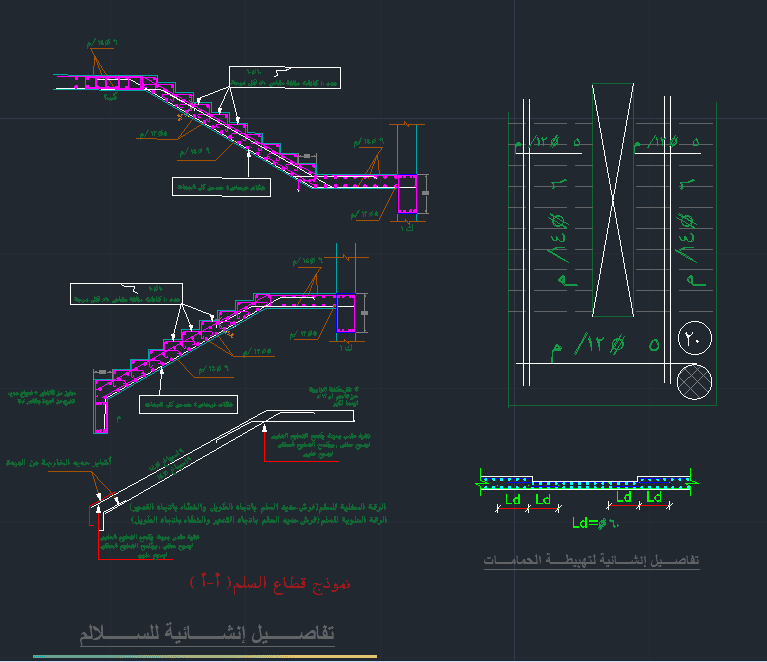The image size is (767, 662).
Task: Click the cross-hatched circle at the plan corner
Action: [694, 382]
